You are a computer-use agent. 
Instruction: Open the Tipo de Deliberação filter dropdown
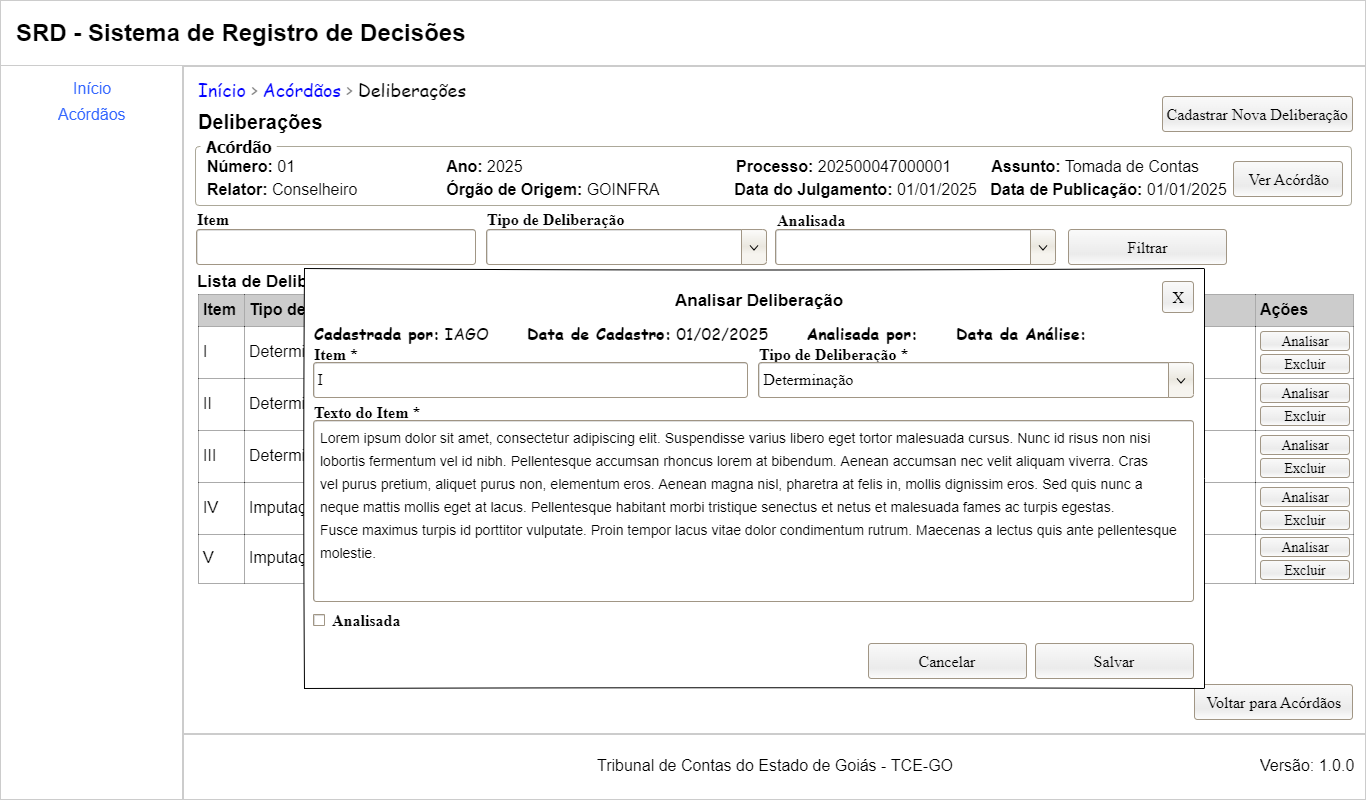pyautogui.click(x=626, y=247)
